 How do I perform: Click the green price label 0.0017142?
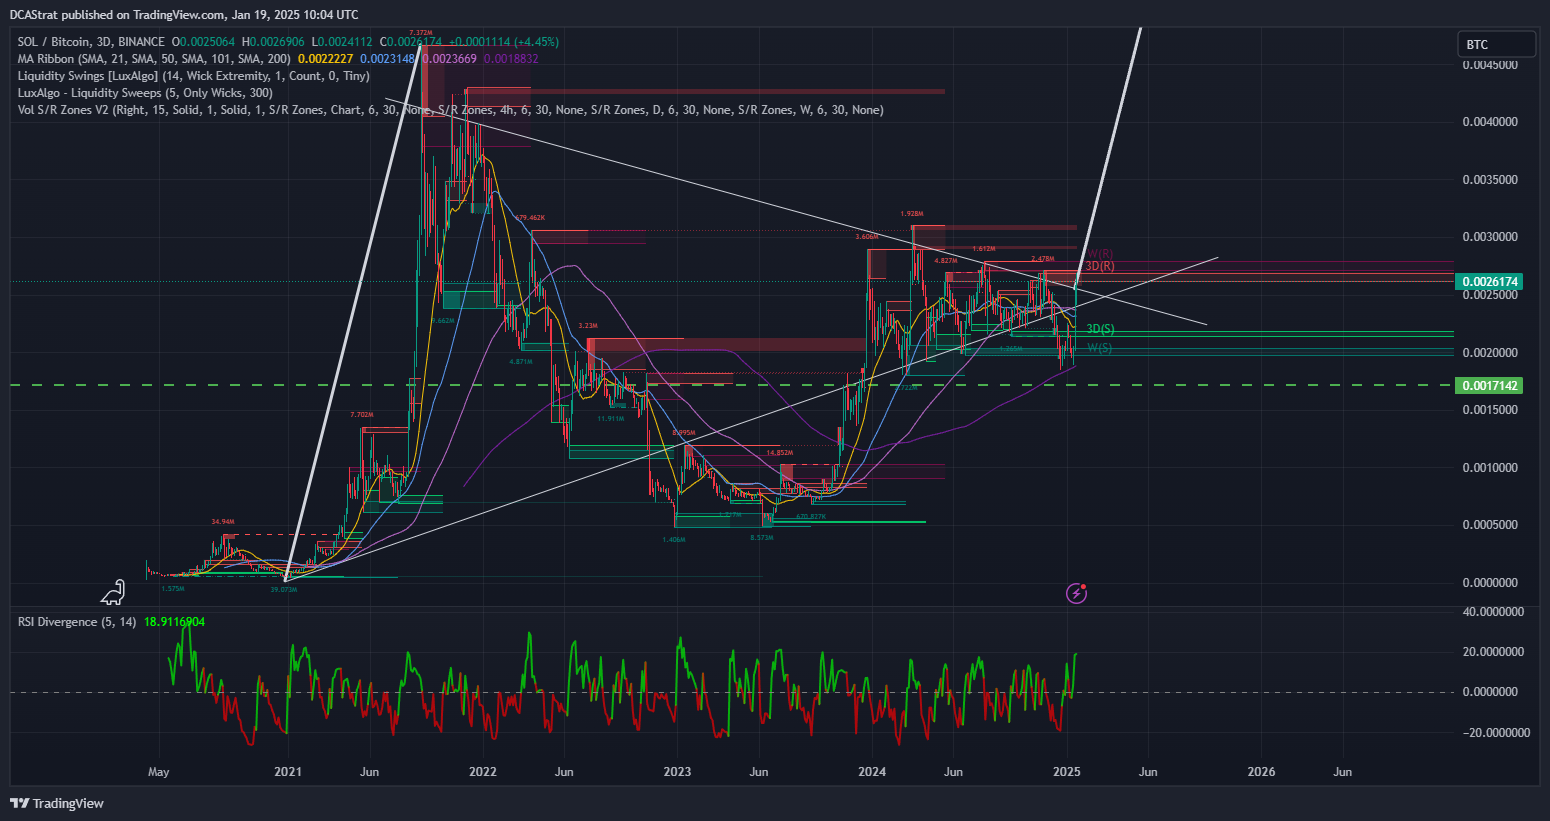(x=1490, y=385)
